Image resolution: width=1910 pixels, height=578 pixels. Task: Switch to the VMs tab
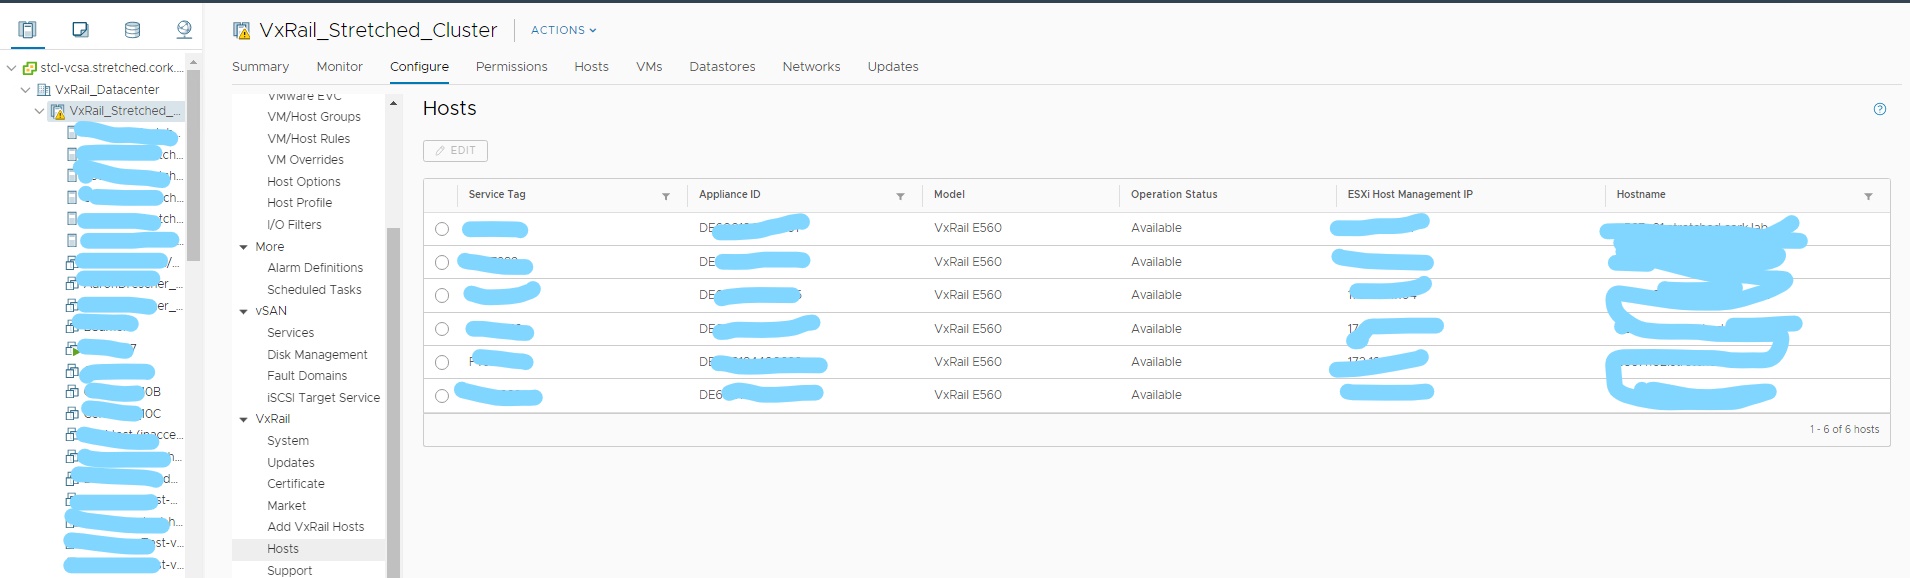coord(649,66)
